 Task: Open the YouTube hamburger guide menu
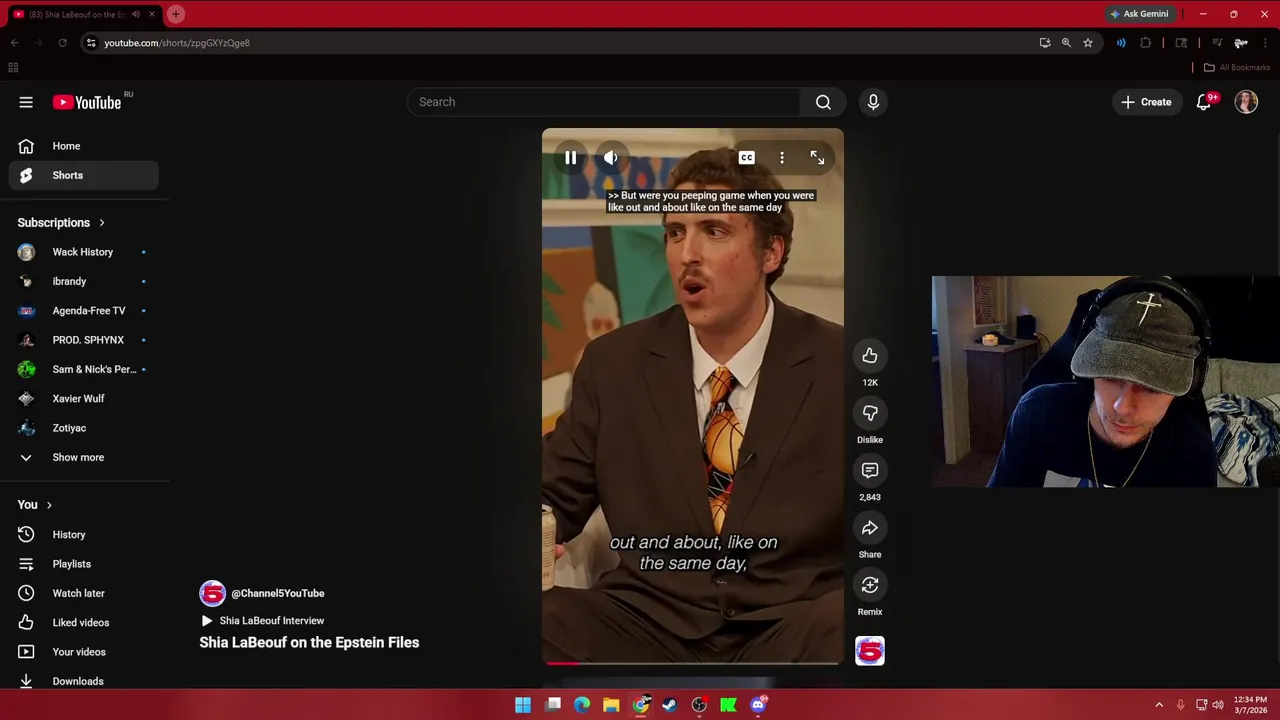click(x=26, y=102)
